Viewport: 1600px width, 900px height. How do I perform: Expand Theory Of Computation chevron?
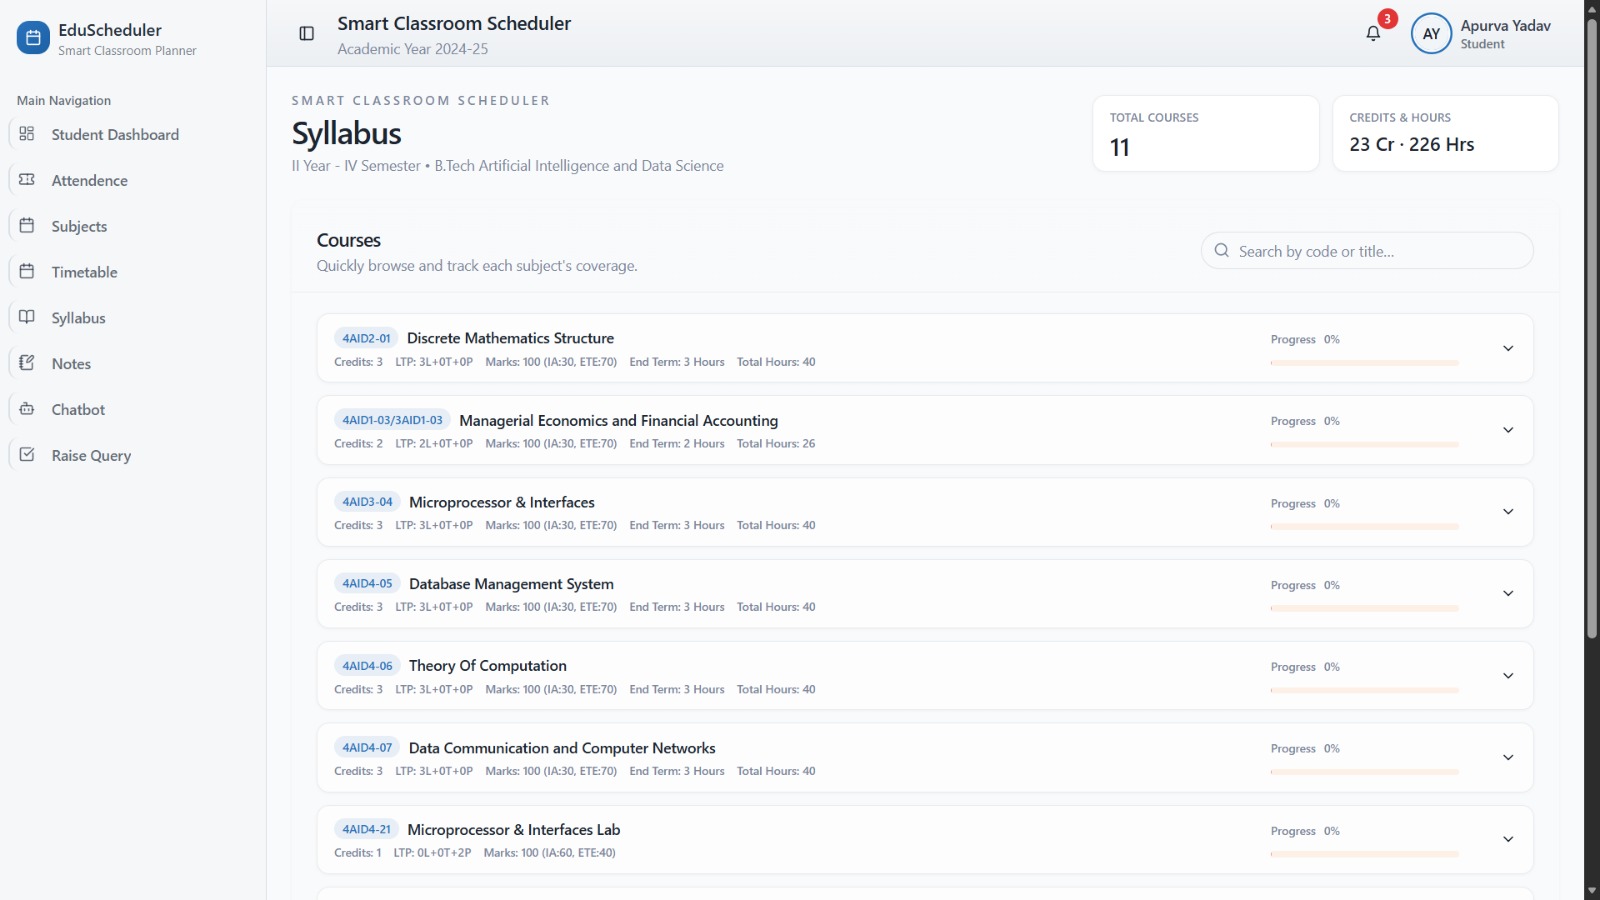tap(1508, 676)
